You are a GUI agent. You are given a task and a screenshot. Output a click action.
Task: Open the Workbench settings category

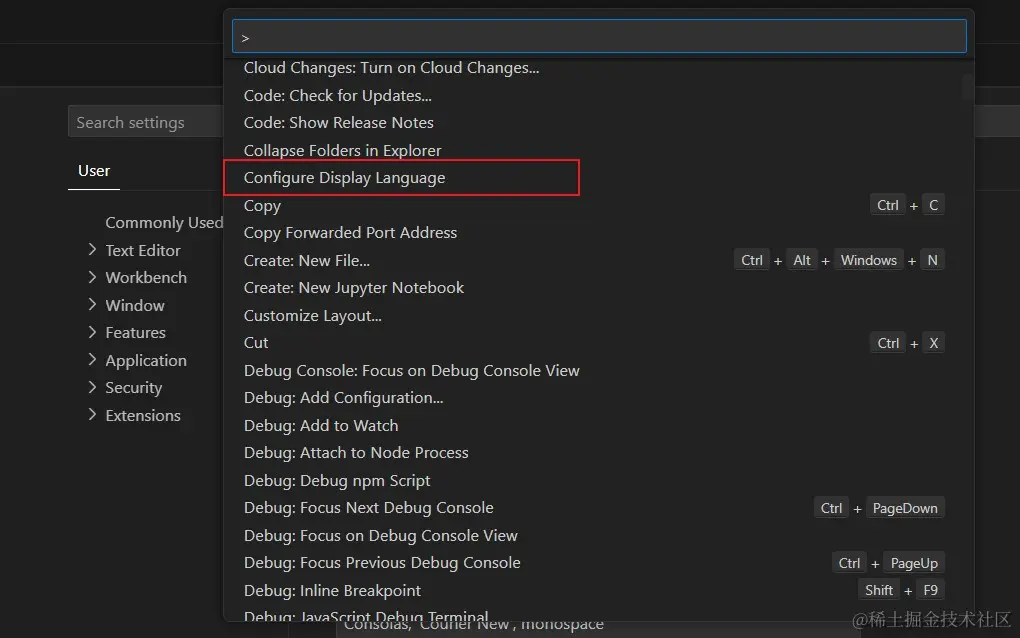146,278
